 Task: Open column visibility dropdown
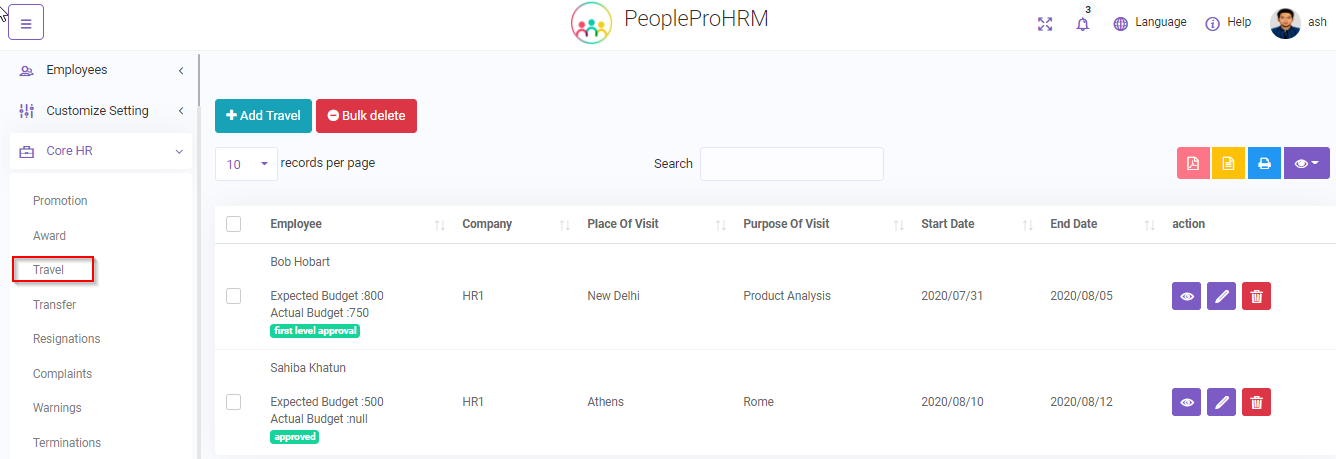coord(1306,164)
